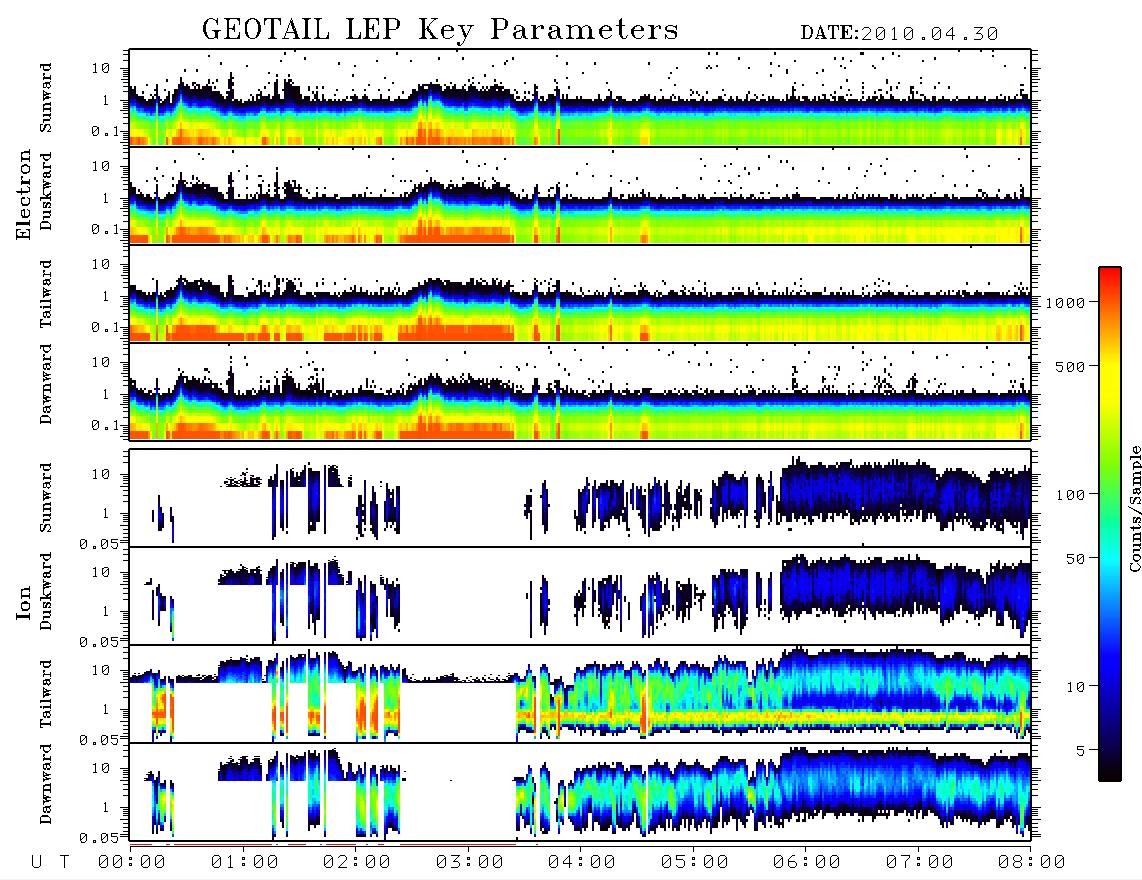Viewport: 1142px width, 880px height.
Task: Select the Ion Dawnward axis label
Action: (x=46, y=784)
